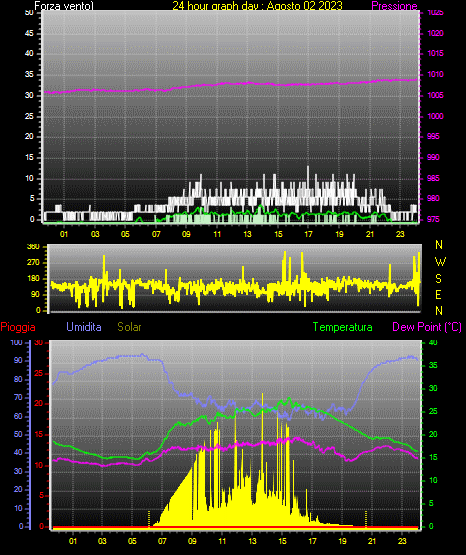This screenshot has height=555, width=466.
Task: Click the 24 hour graph day title
Action: (257, 6)
